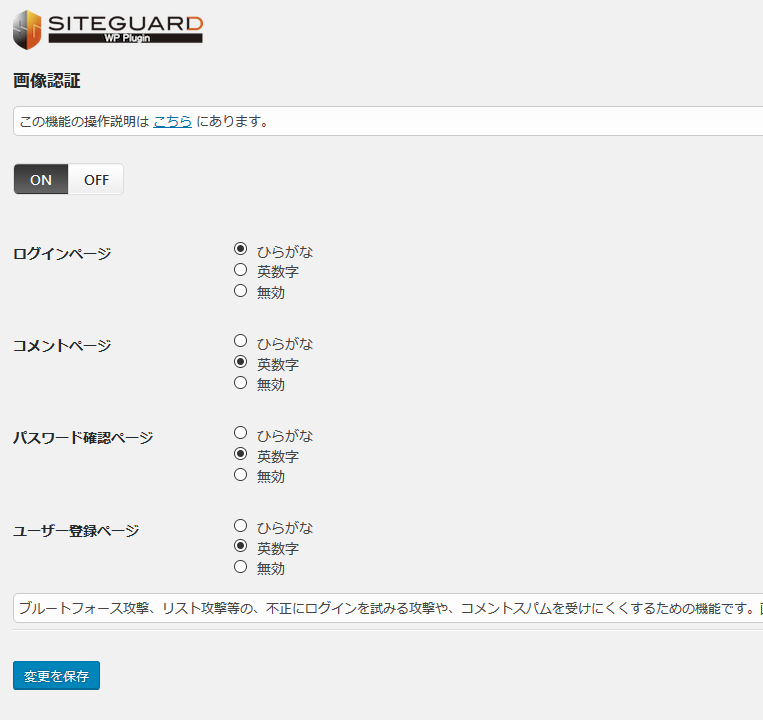Viewport: 763px width, 720px height.
Task: Click the コメントページ label
Action: point(62,345)
